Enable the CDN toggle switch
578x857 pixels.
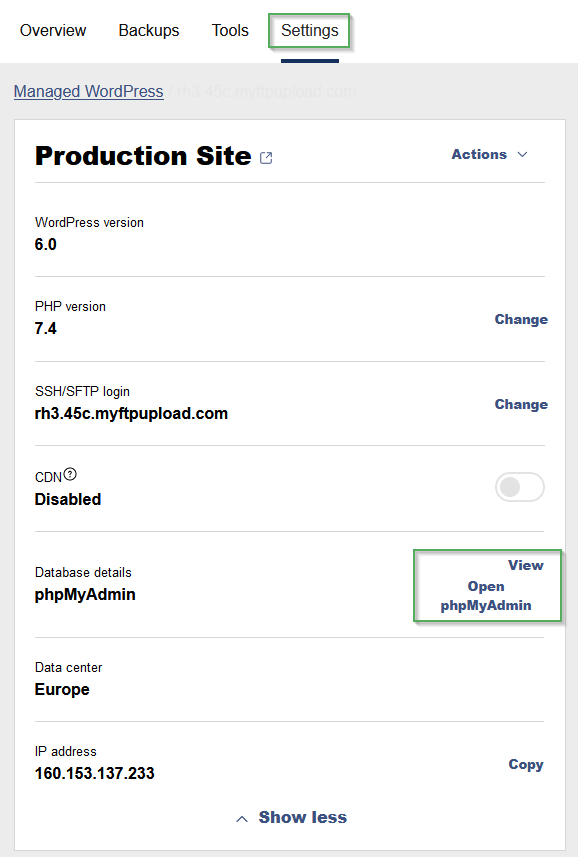tap(520, 487)
